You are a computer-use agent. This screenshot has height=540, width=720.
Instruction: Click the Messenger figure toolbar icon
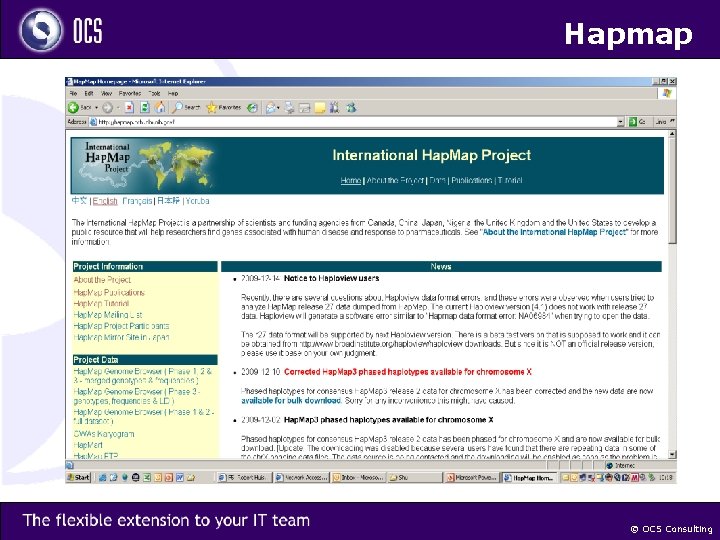(x=351, y=108)
